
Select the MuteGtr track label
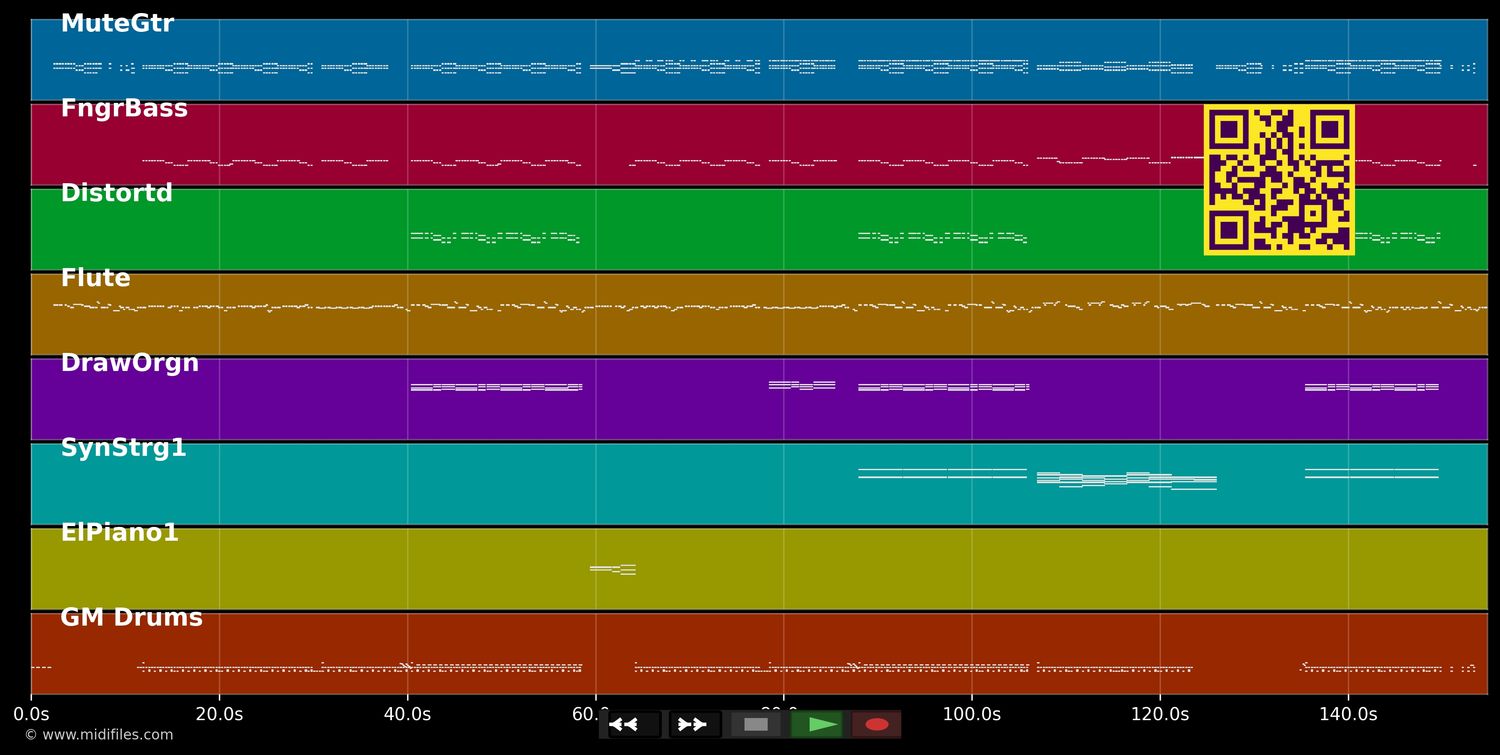point(117,24)
